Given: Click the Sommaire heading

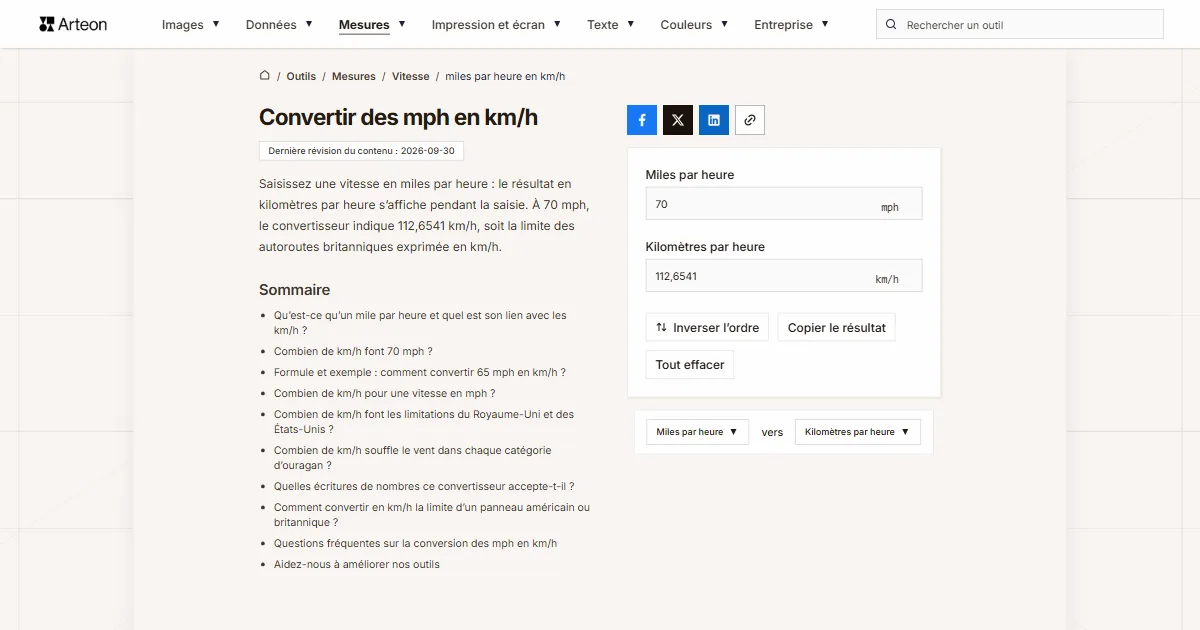Looking at the screenshot, I should point(294,290).
